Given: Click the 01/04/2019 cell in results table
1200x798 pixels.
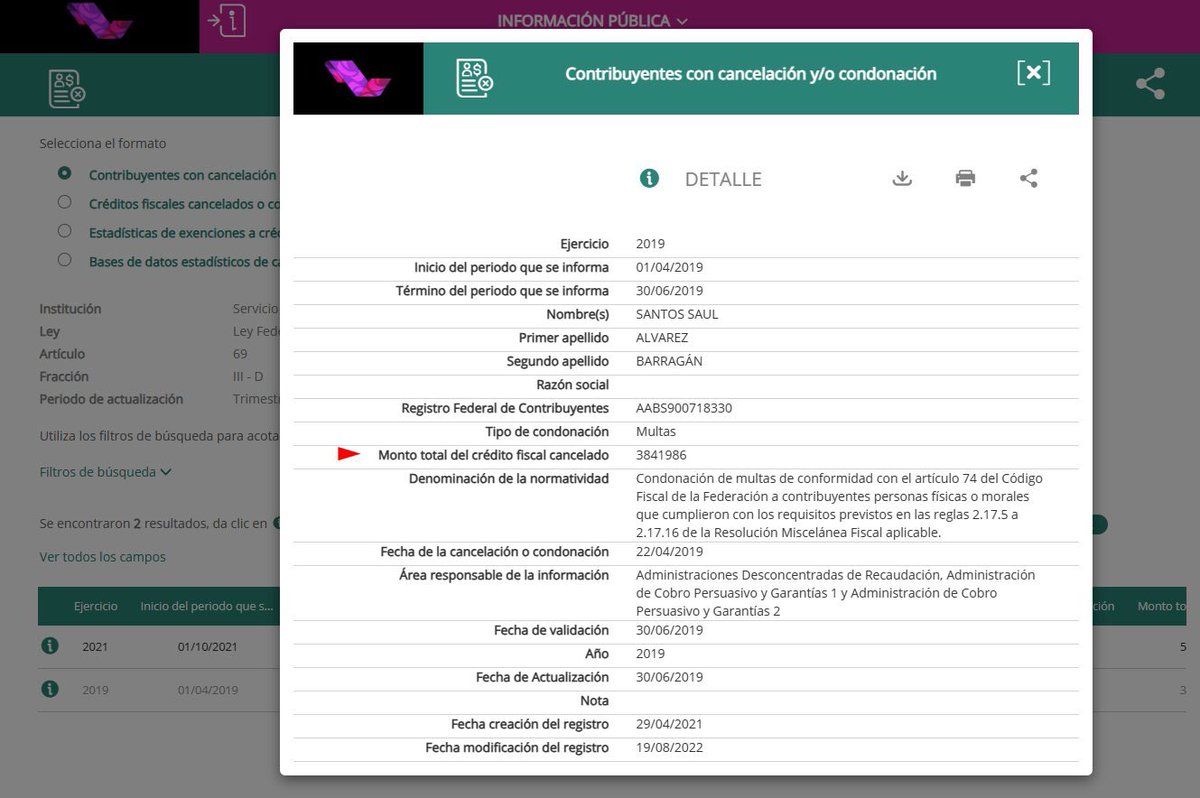Looking at the screenshot, I should tap(208, 690).
